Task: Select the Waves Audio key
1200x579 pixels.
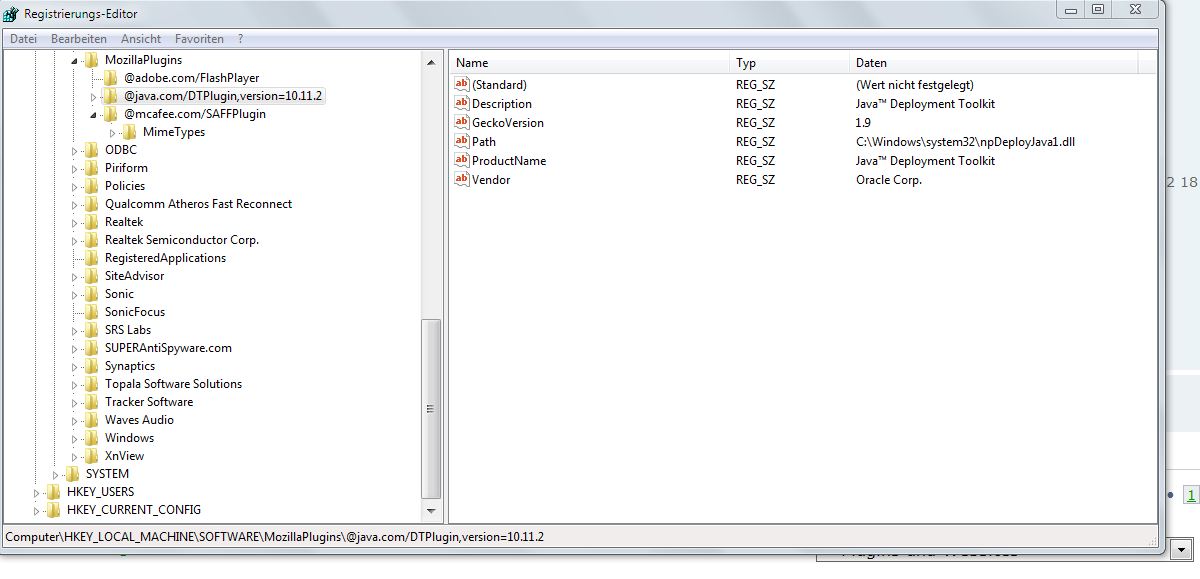Action: [x=139, y=420]
